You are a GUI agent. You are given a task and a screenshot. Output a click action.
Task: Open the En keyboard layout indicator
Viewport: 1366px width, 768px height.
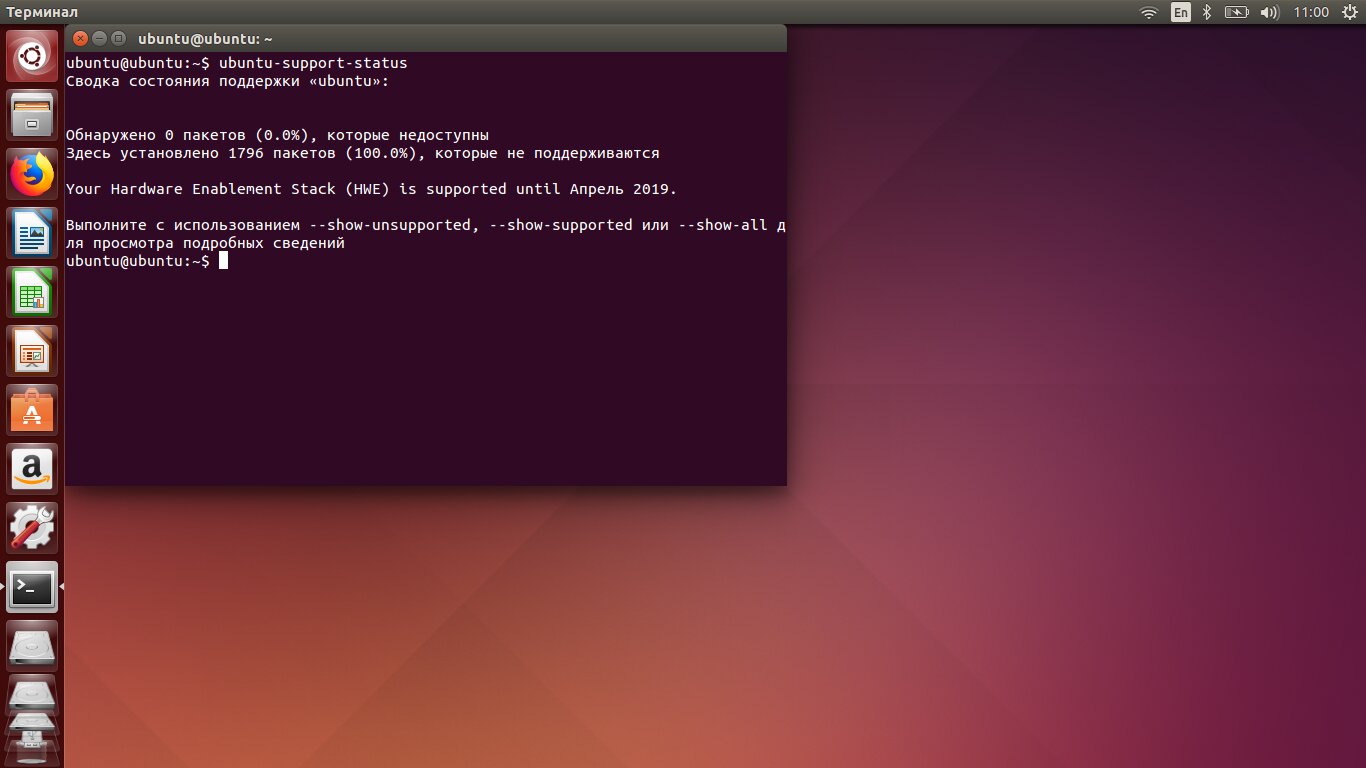click(1181, 12)
